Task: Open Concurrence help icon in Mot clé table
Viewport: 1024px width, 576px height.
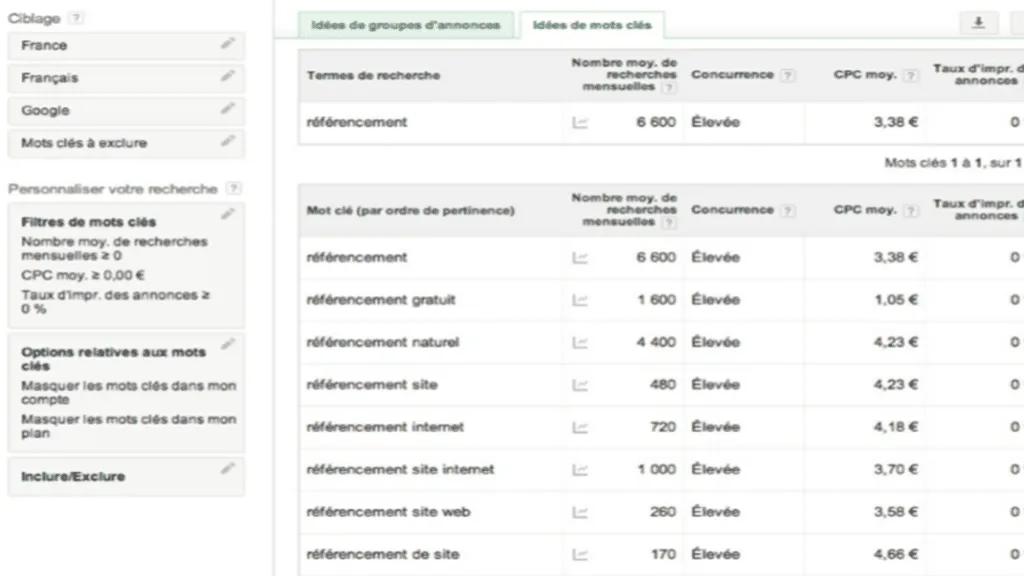Action: click(788, 210)
